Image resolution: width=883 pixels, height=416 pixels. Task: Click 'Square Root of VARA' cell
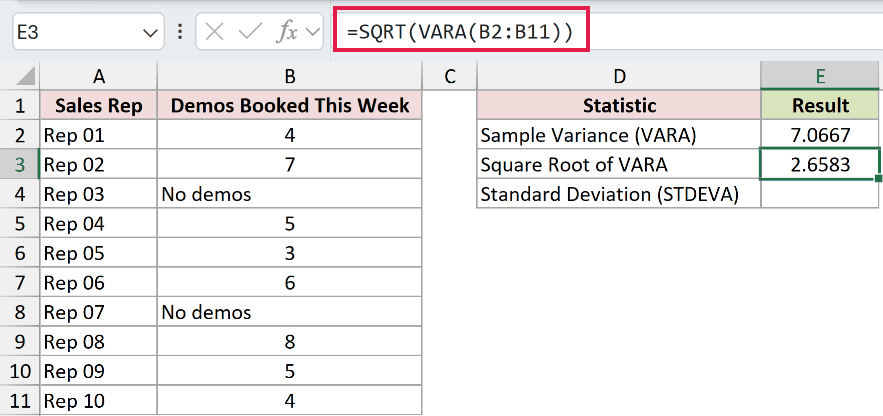point(619,164)
